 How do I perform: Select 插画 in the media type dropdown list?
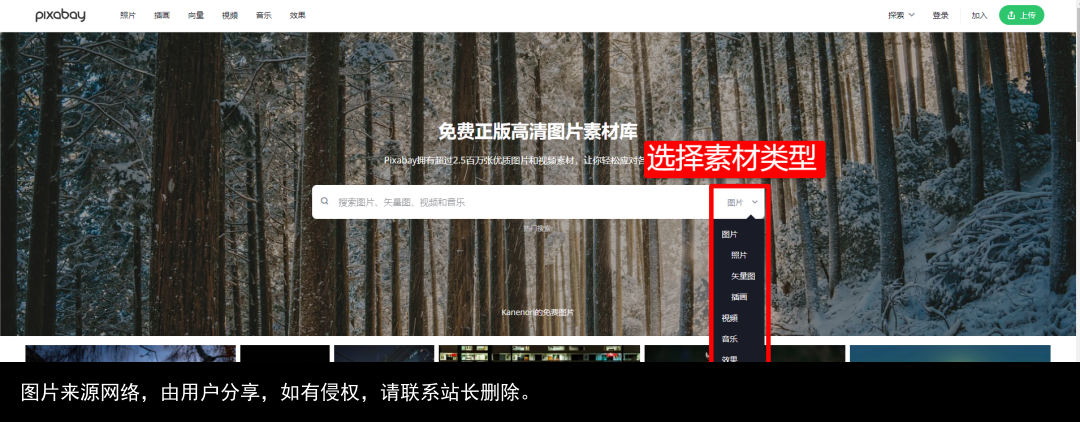click(738, 297)
